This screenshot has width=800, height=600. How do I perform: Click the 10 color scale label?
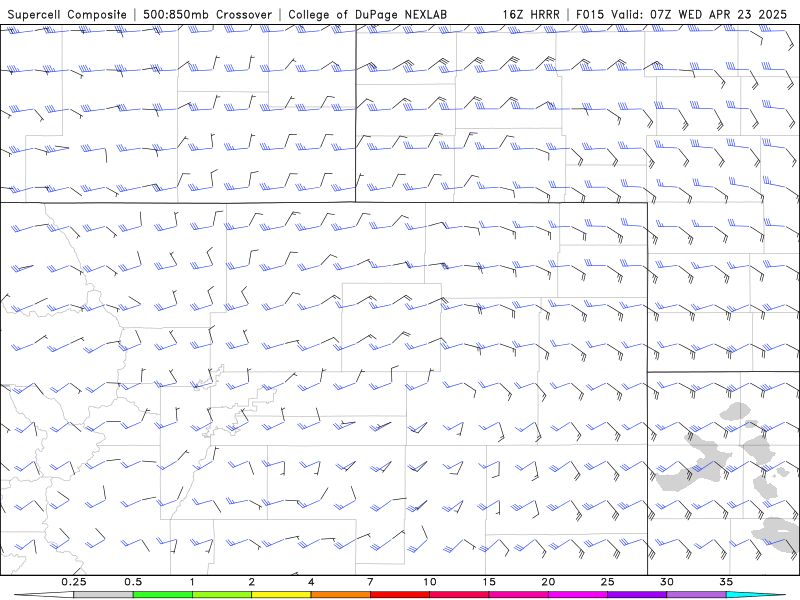(430, 582)
